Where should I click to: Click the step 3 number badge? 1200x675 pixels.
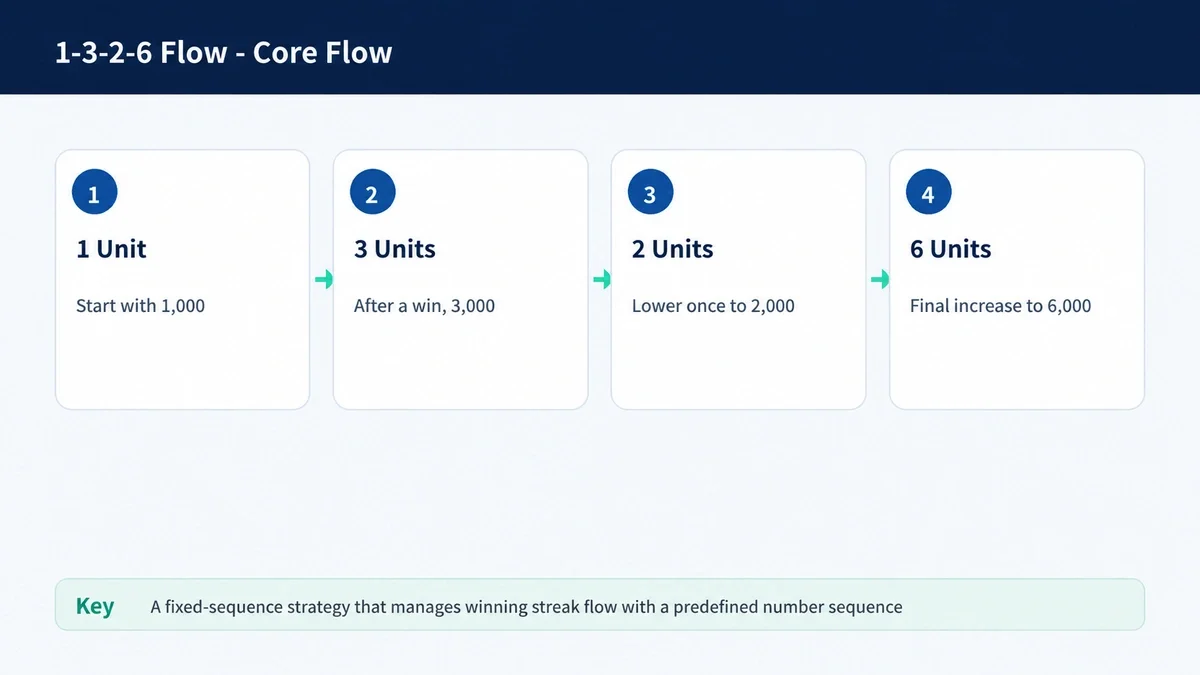click(650, 194)
